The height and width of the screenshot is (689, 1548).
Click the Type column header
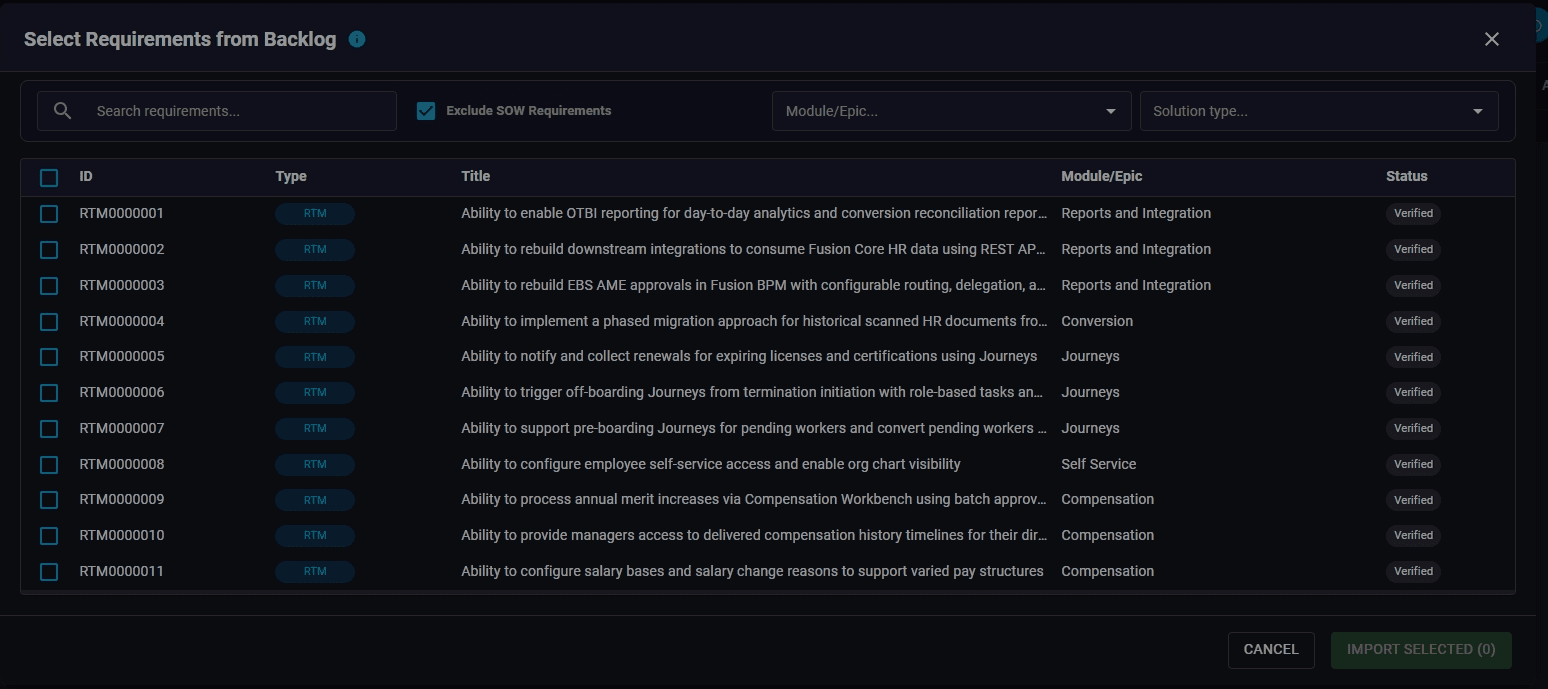click(291, 176)
